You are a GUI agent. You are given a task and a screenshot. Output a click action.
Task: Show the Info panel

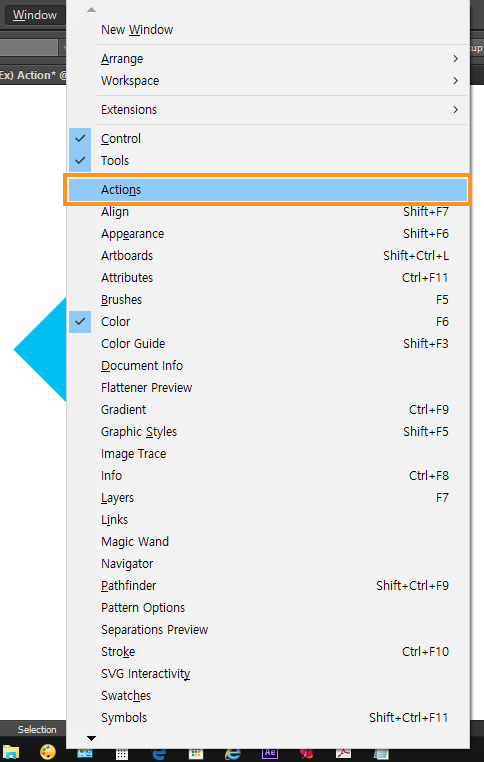(268, 476)
